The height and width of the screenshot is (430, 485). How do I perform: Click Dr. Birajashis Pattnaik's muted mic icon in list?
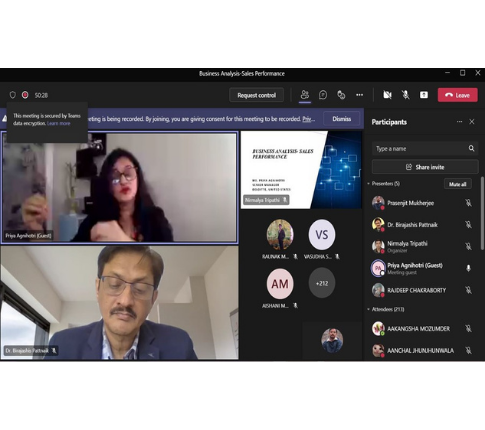468,225
